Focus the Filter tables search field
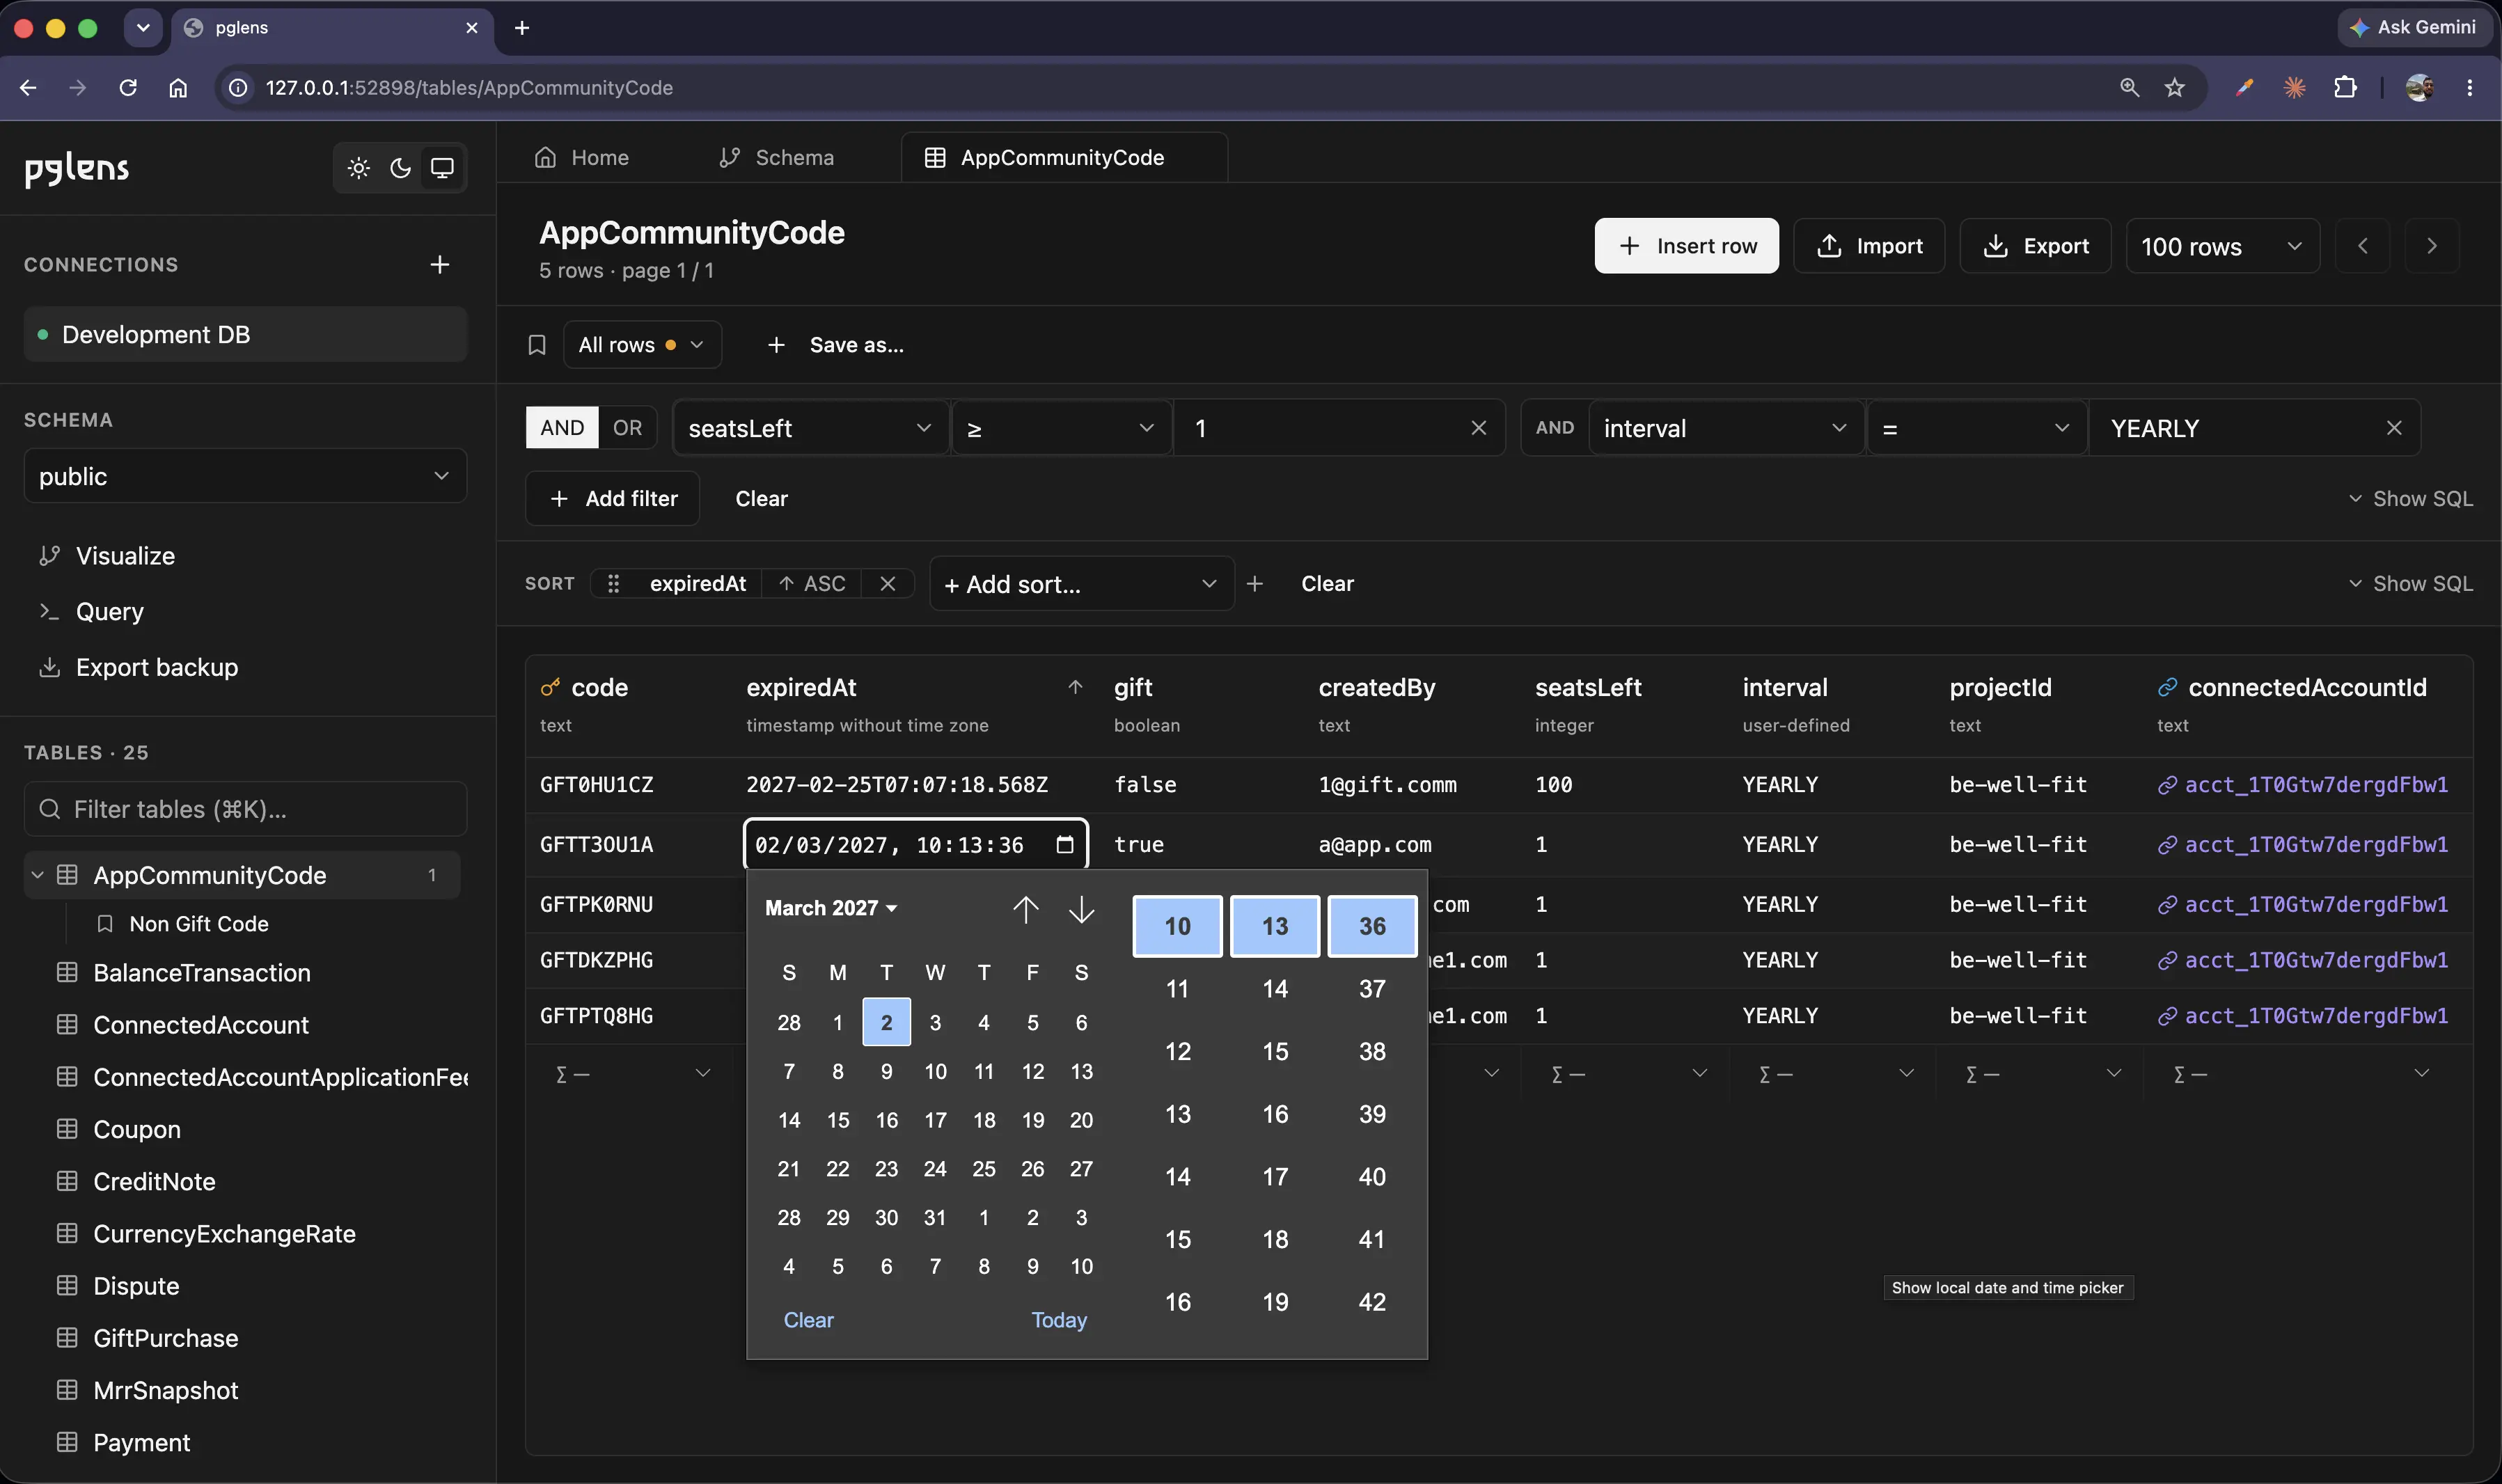Screen dimensions: 2502x1484 tap(245, 809)
